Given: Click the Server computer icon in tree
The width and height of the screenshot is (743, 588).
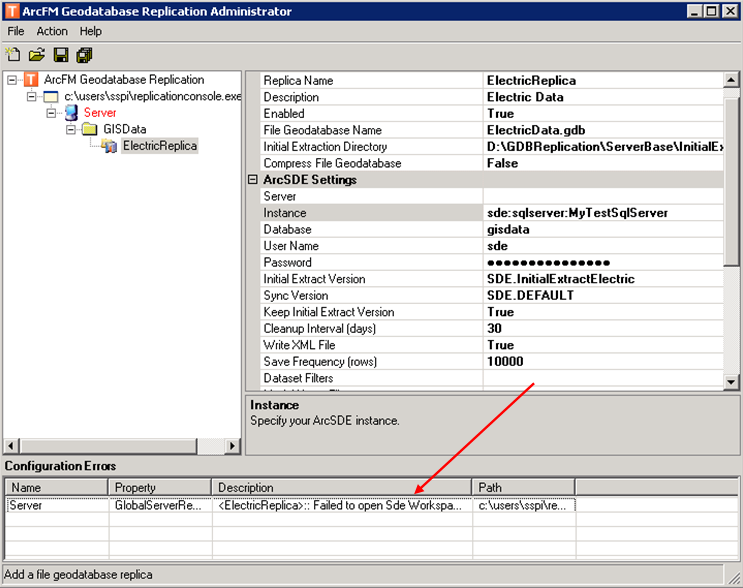Looking at the screenshot, I should pyautogui.click(x=72, y=113).
